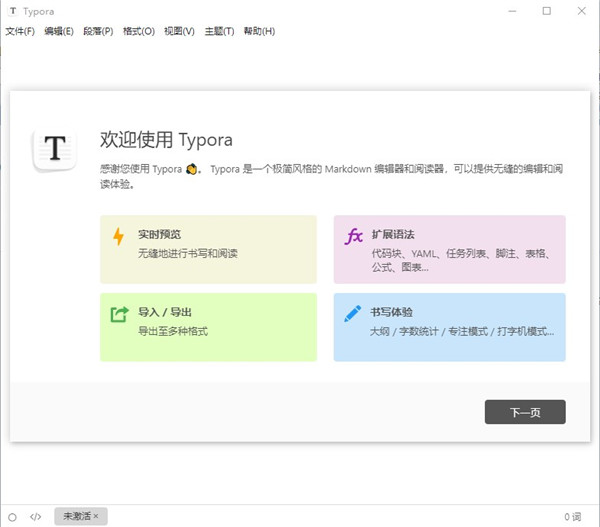Image resolution: width=600 pixels, height=527 pixels.
Task: Toggle source code mode icon in status bar
Action: pos(36,516)
